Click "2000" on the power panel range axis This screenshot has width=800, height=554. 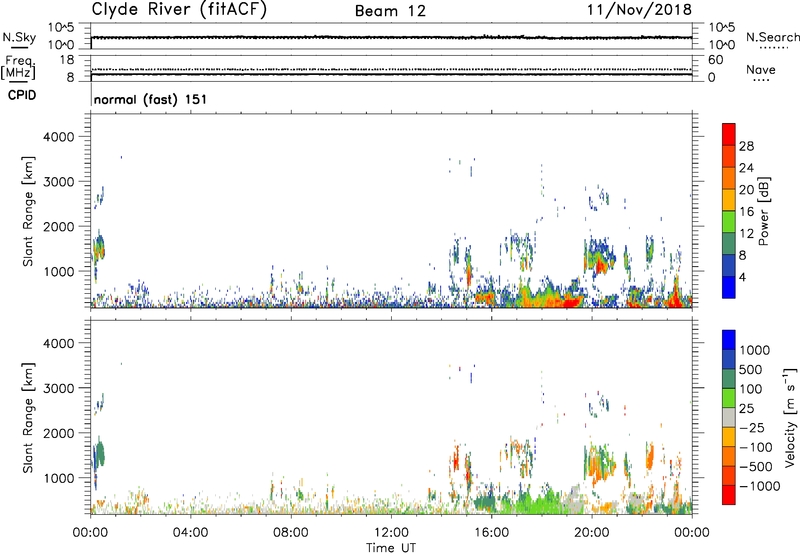(58, 226)
